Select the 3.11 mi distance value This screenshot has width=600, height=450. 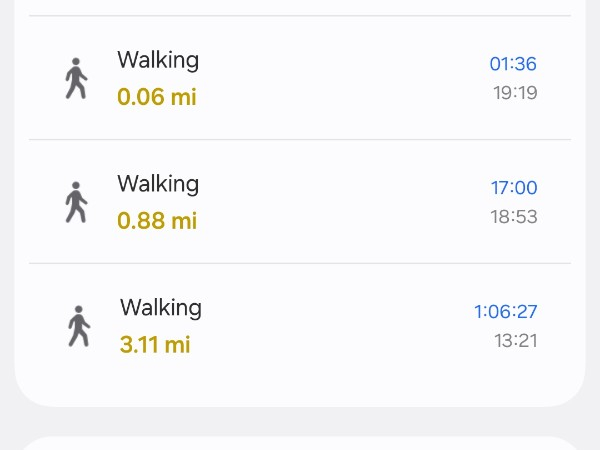click(155, 345)
